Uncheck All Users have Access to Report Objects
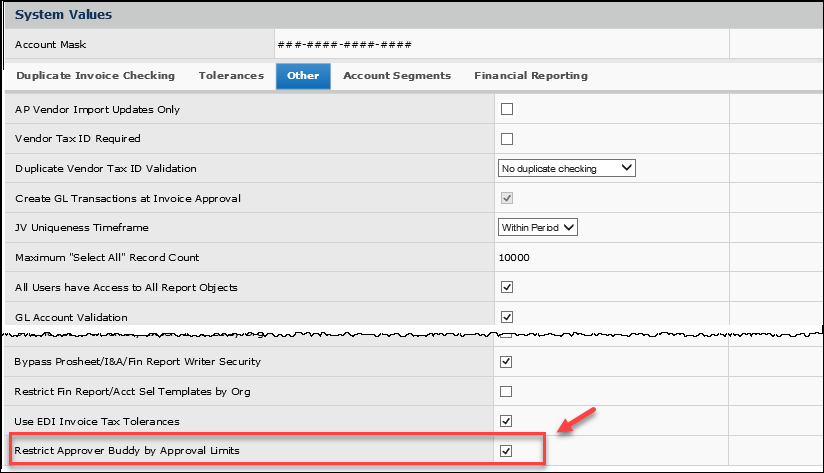 pos(506,287)
